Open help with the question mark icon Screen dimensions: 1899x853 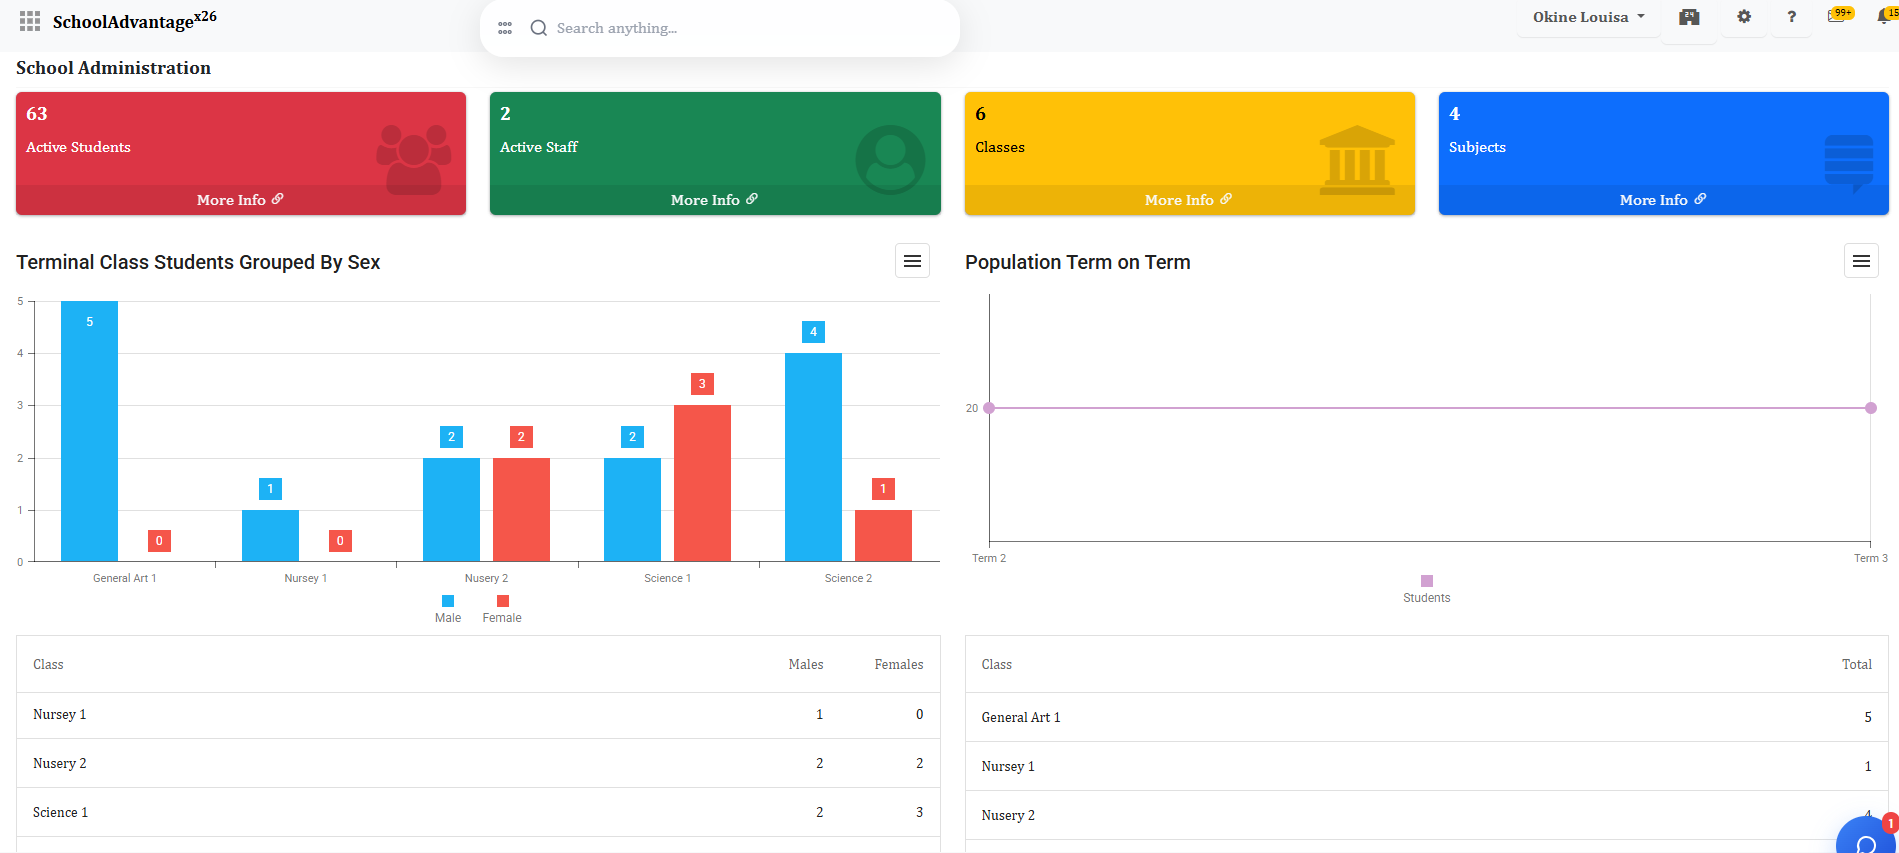pos(1791,17)
